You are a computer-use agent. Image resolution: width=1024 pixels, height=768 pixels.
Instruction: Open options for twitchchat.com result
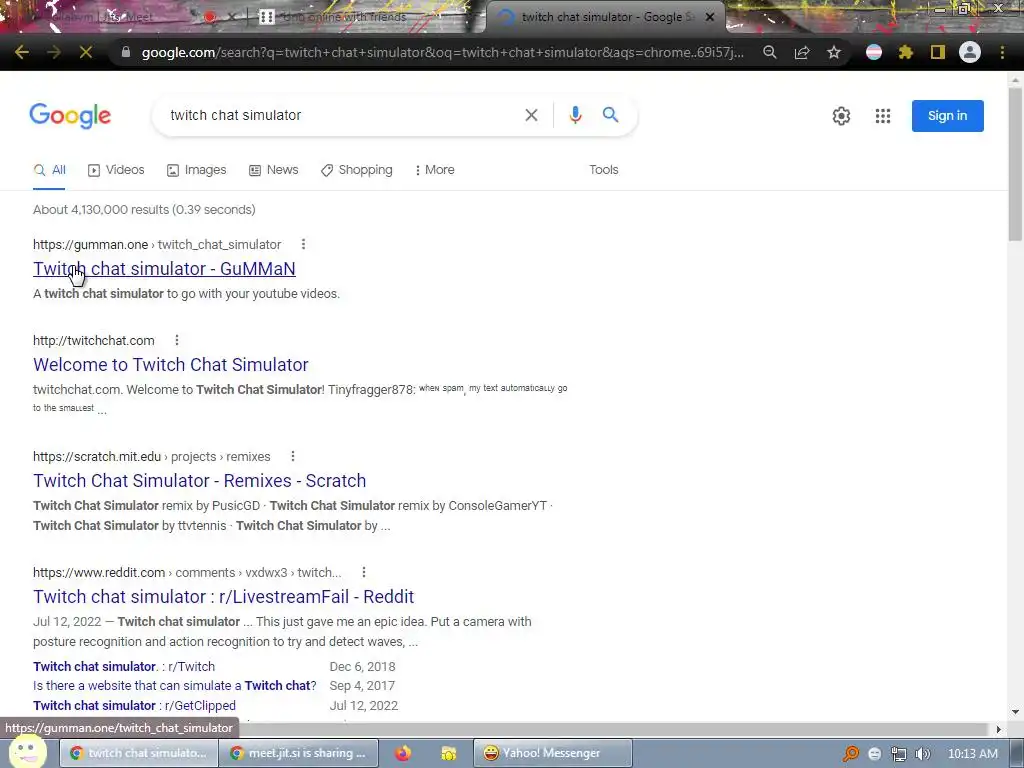point(176,340)
